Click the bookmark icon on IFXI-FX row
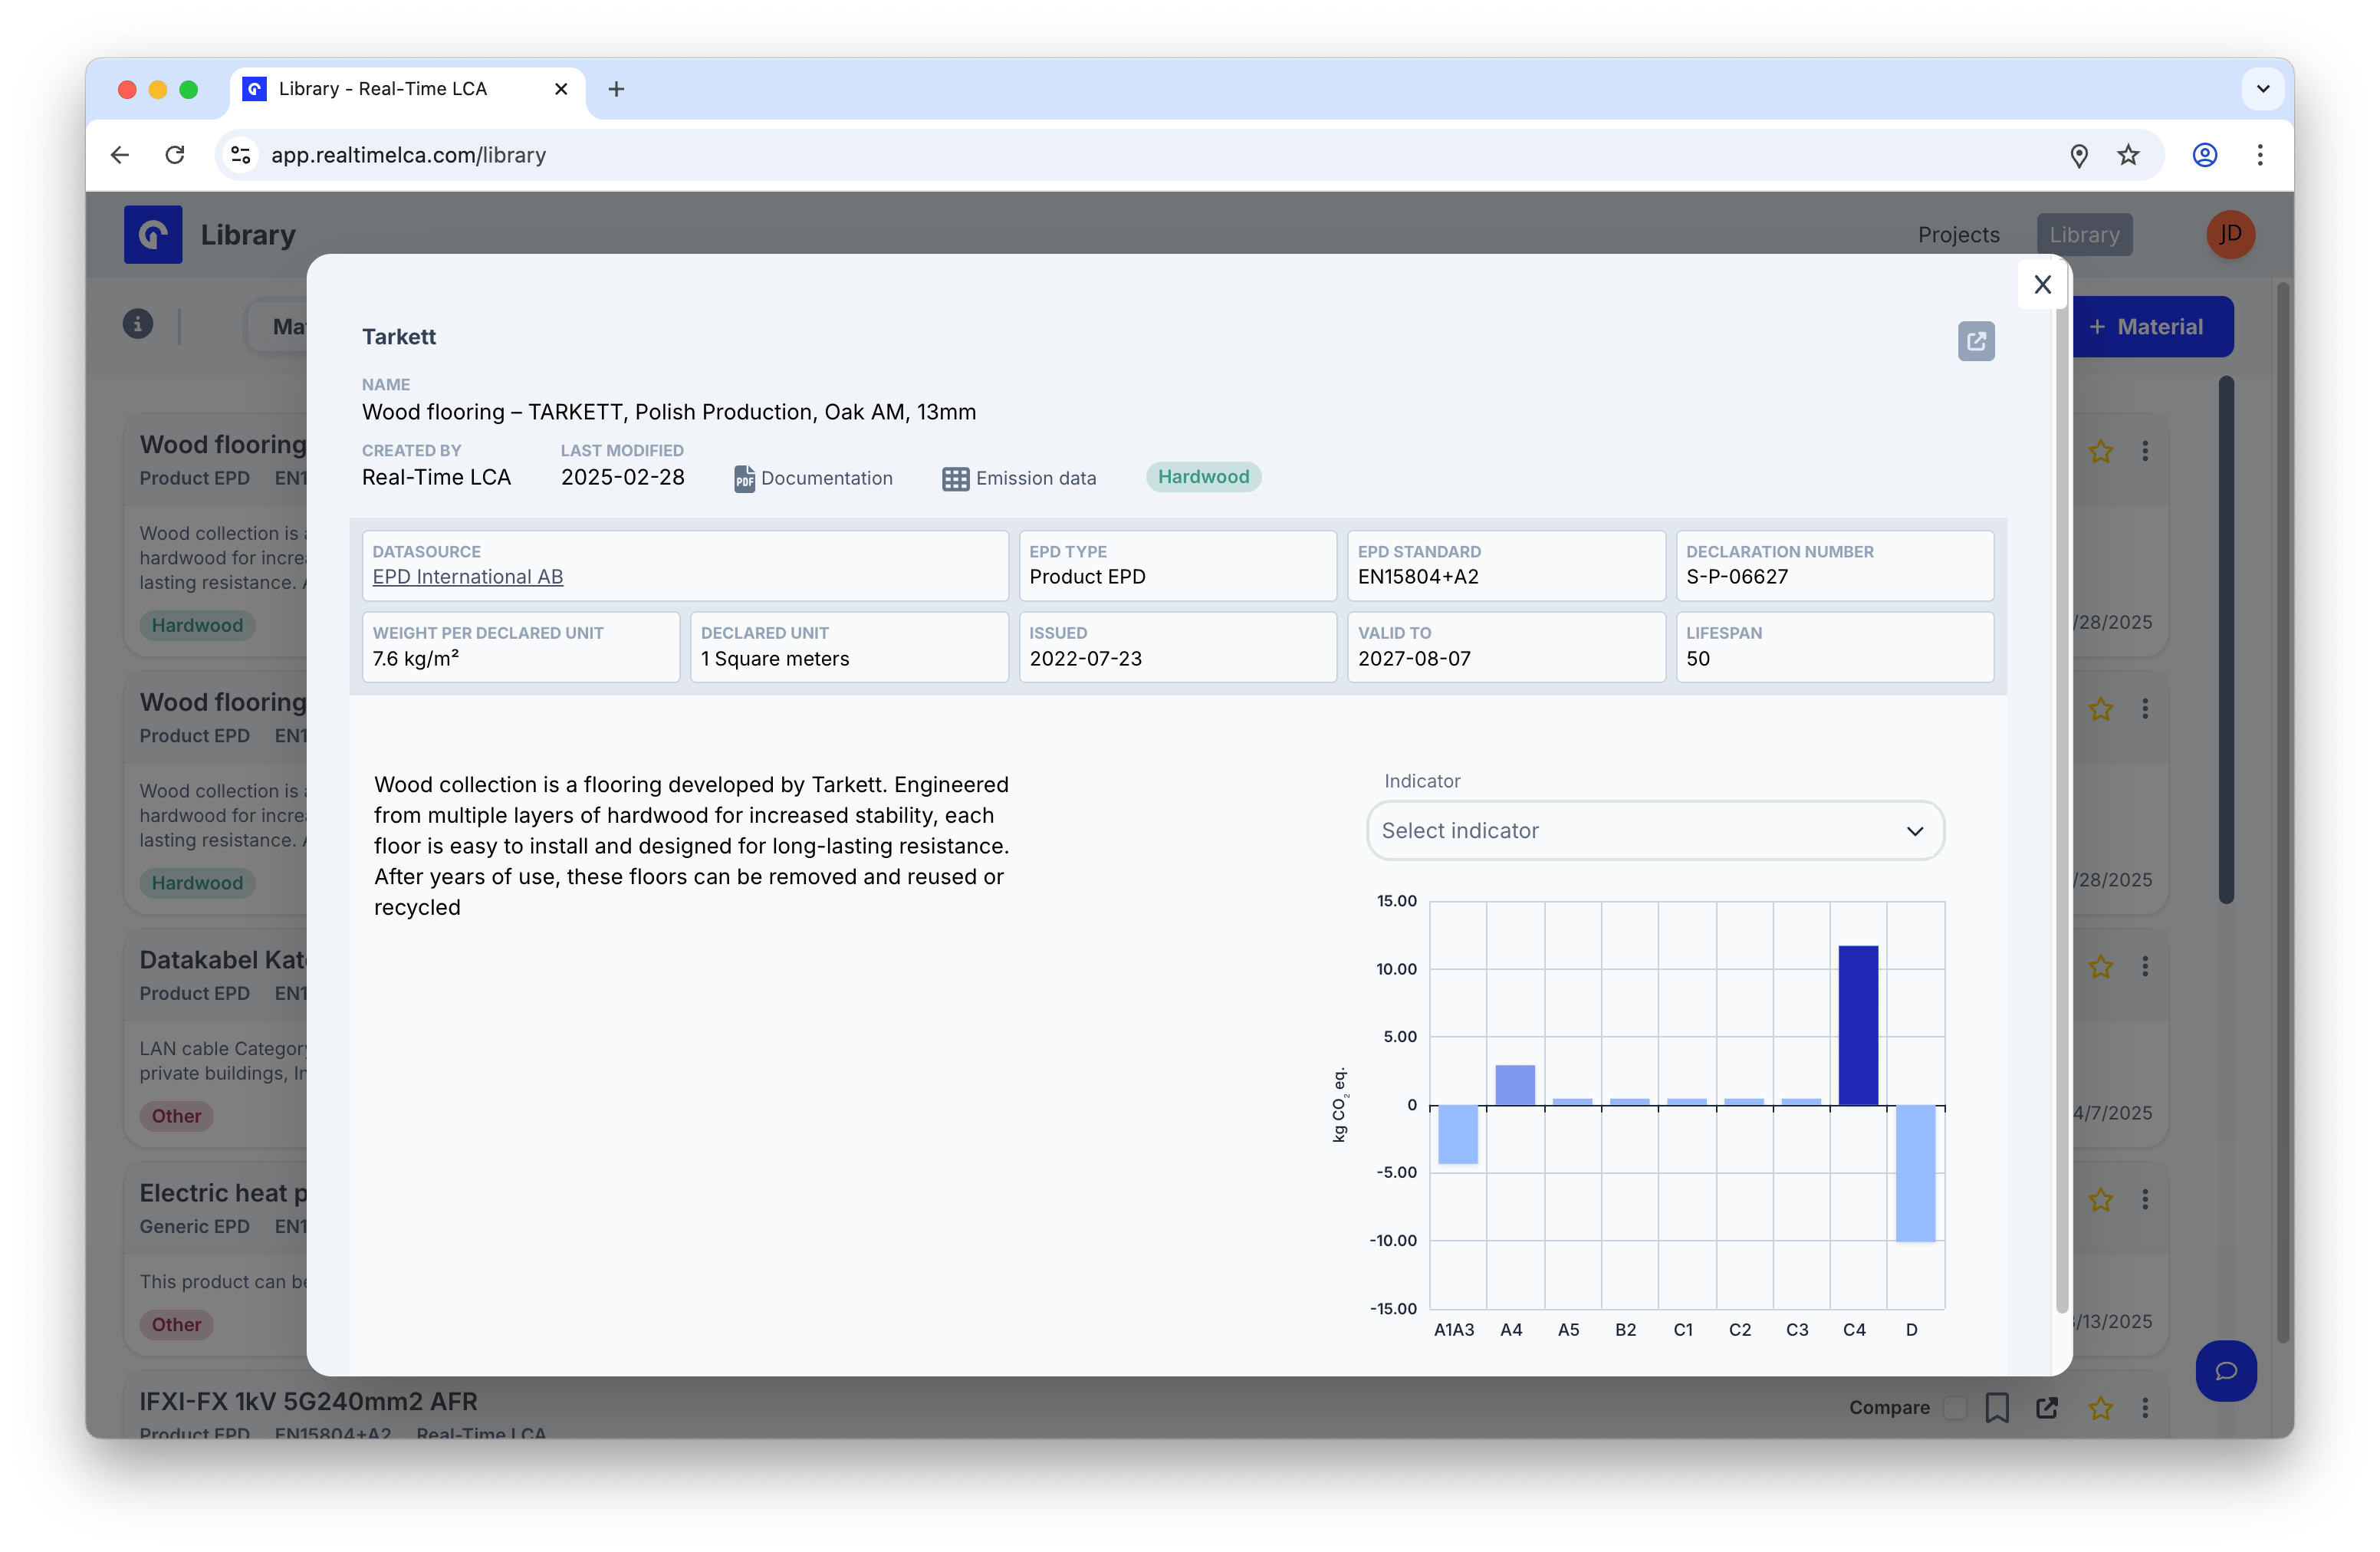The image size is (2380, 1552). click(1997, 1407)
